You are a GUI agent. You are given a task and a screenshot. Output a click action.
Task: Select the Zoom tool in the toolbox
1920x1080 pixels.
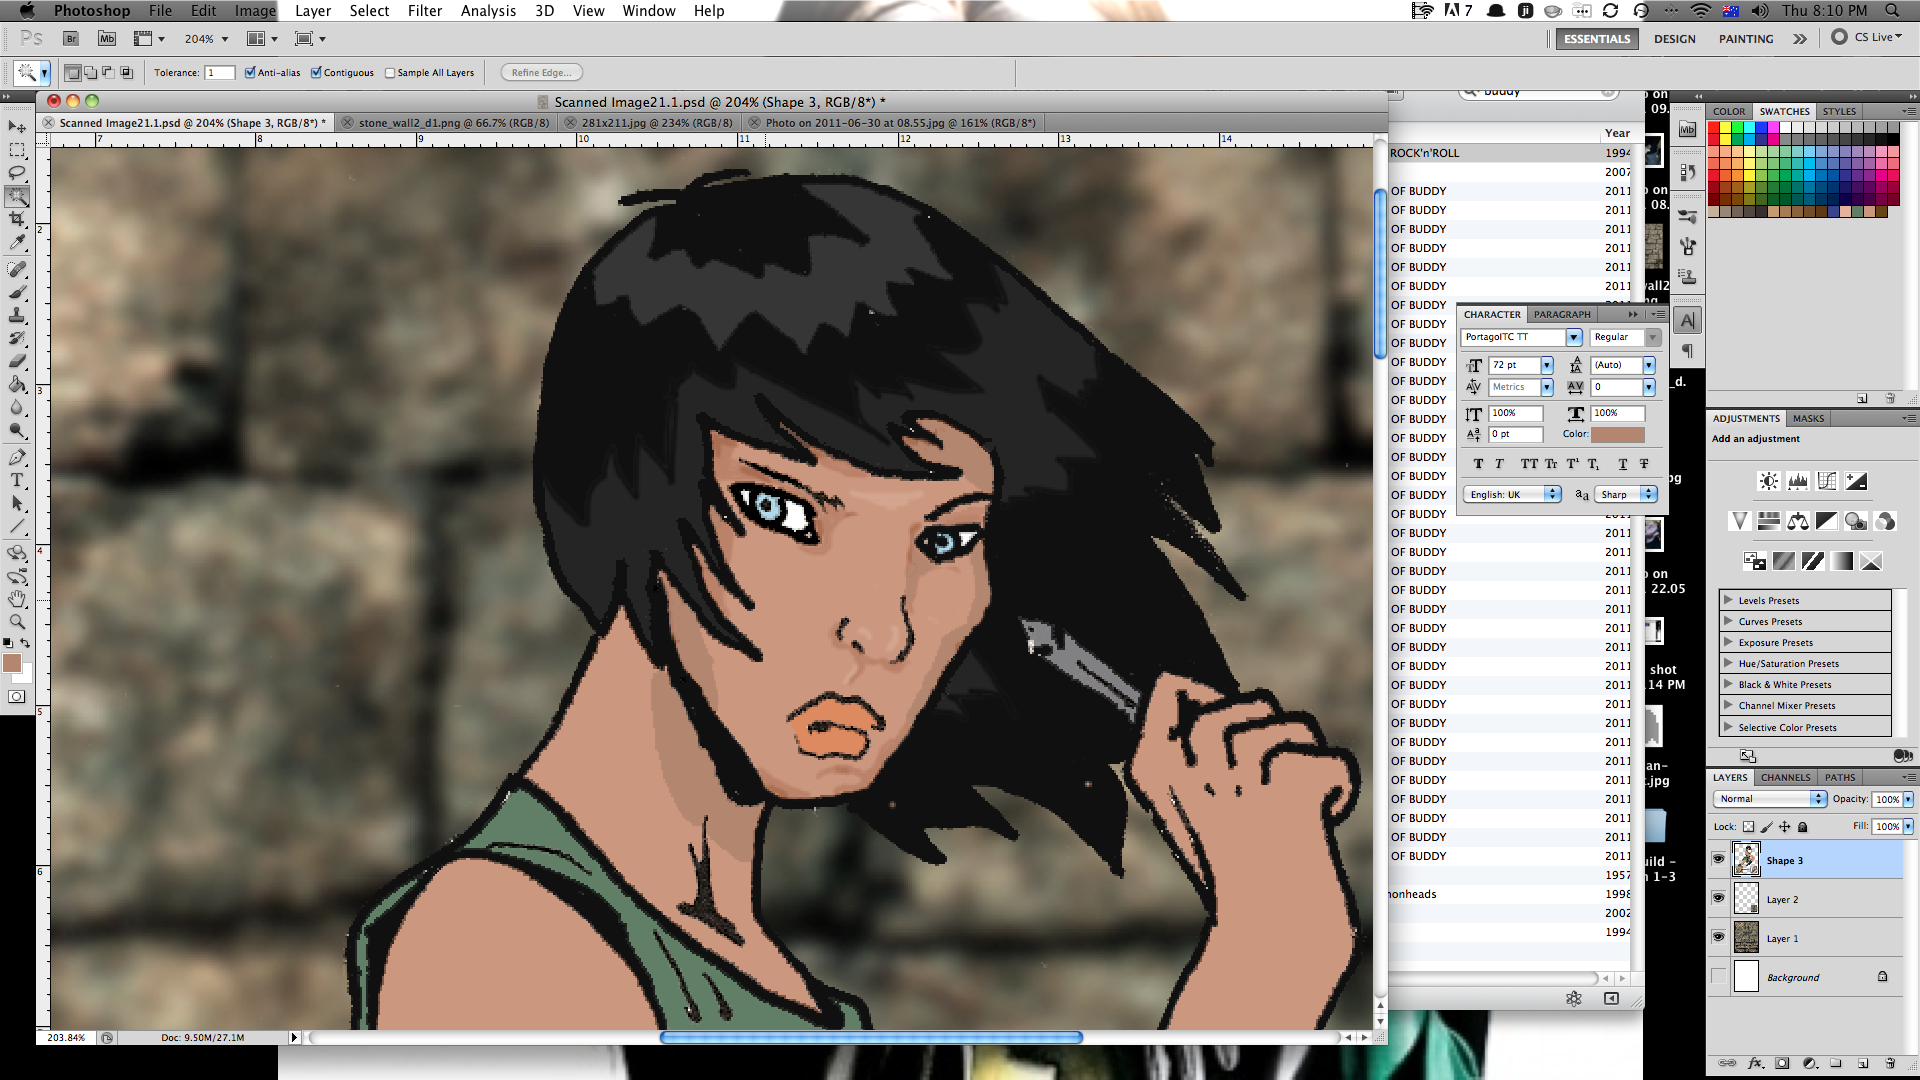point(17,621)
